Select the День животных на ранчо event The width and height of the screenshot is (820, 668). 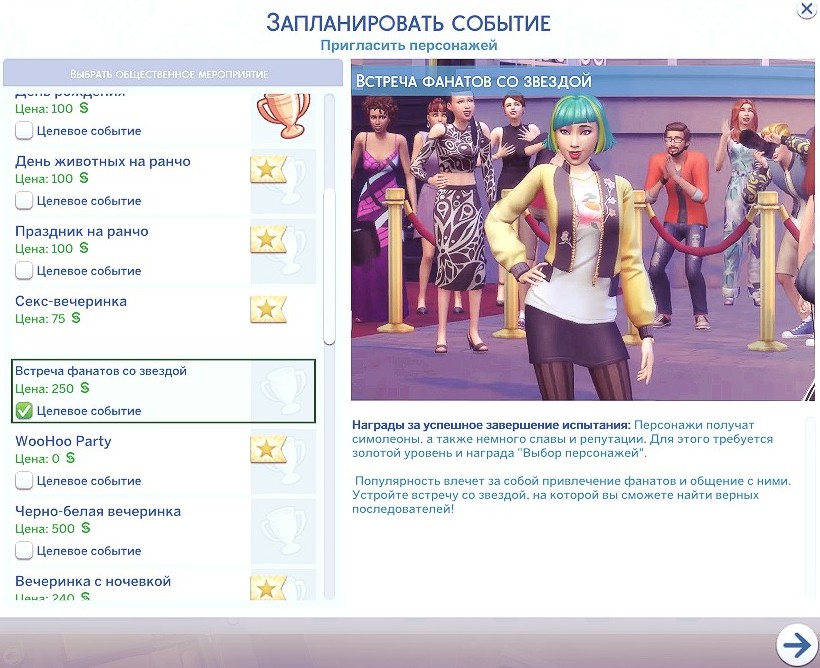(x=164, y=181)
